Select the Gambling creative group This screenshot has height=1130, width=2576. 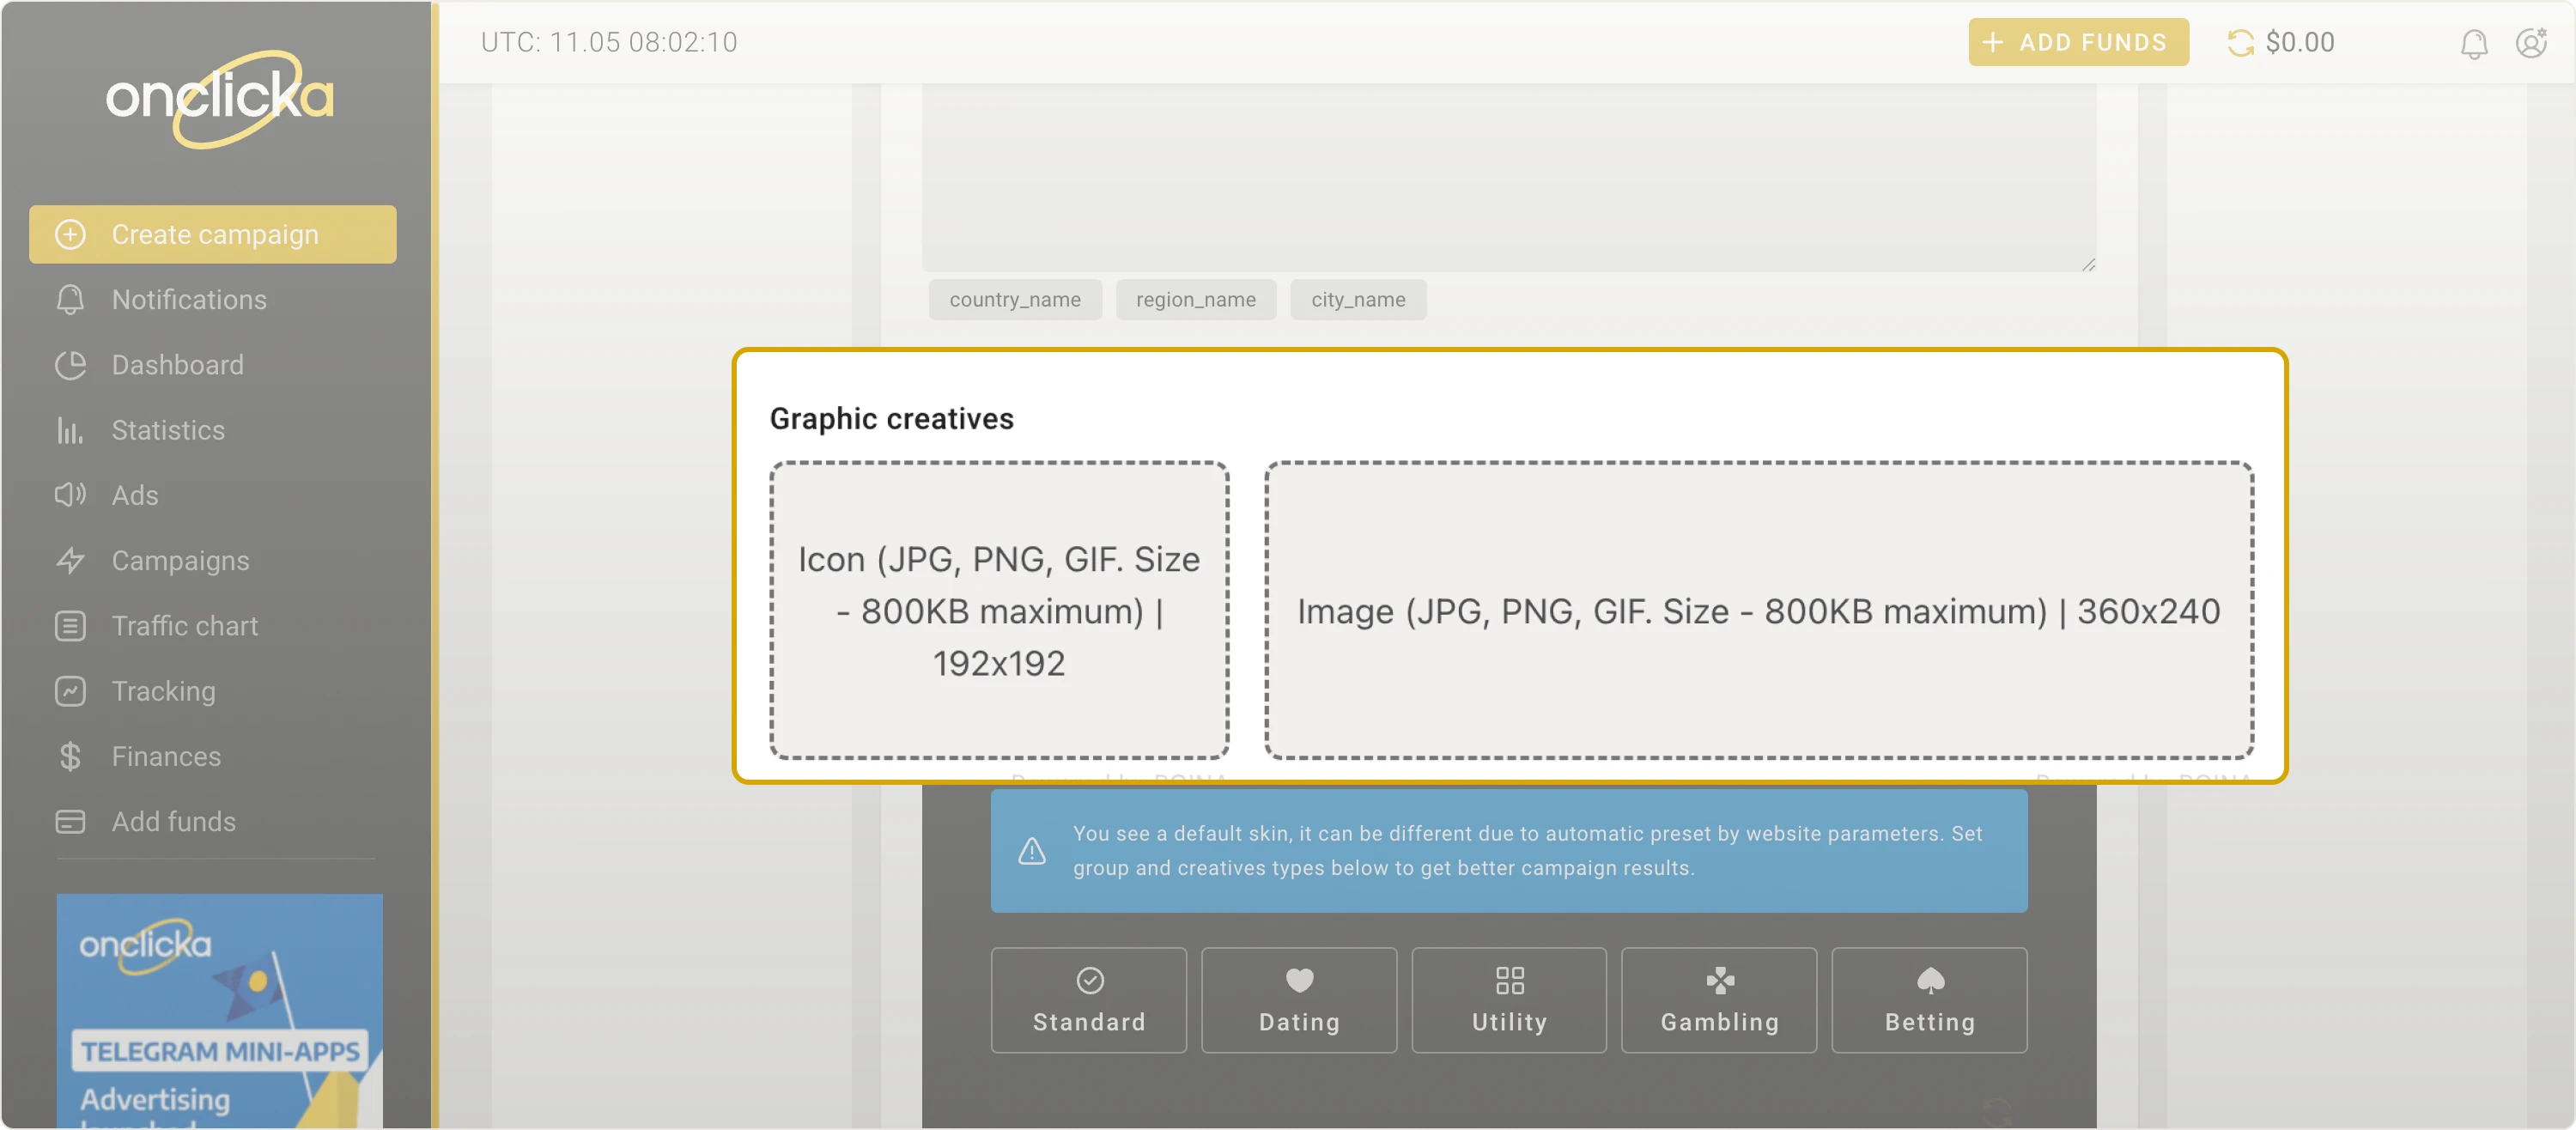coord(1718,999)
